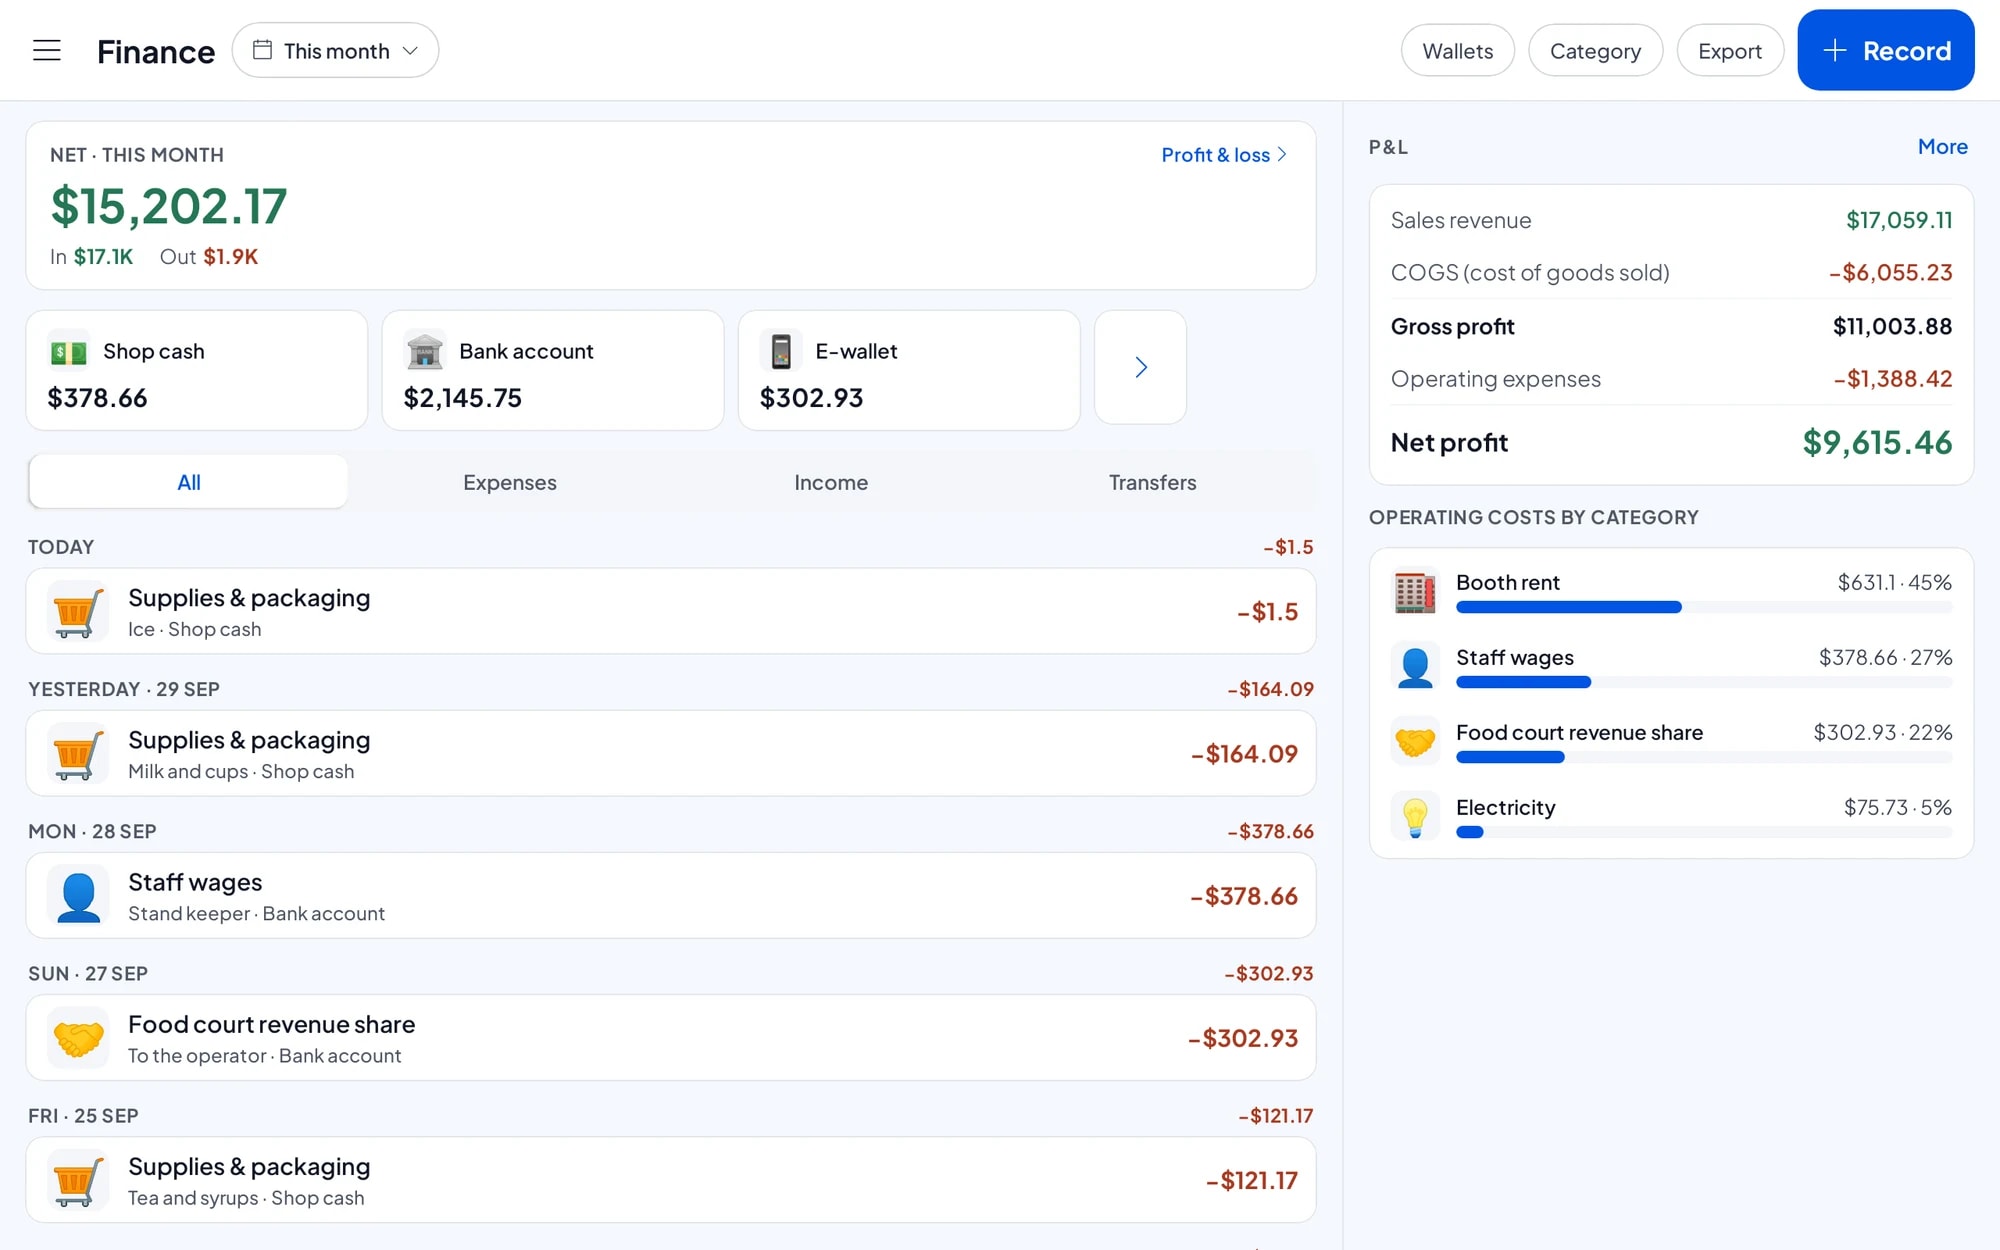The image size is (2000, 1250).
Task: Switch to the Transfers tab
Action: 1152,482
